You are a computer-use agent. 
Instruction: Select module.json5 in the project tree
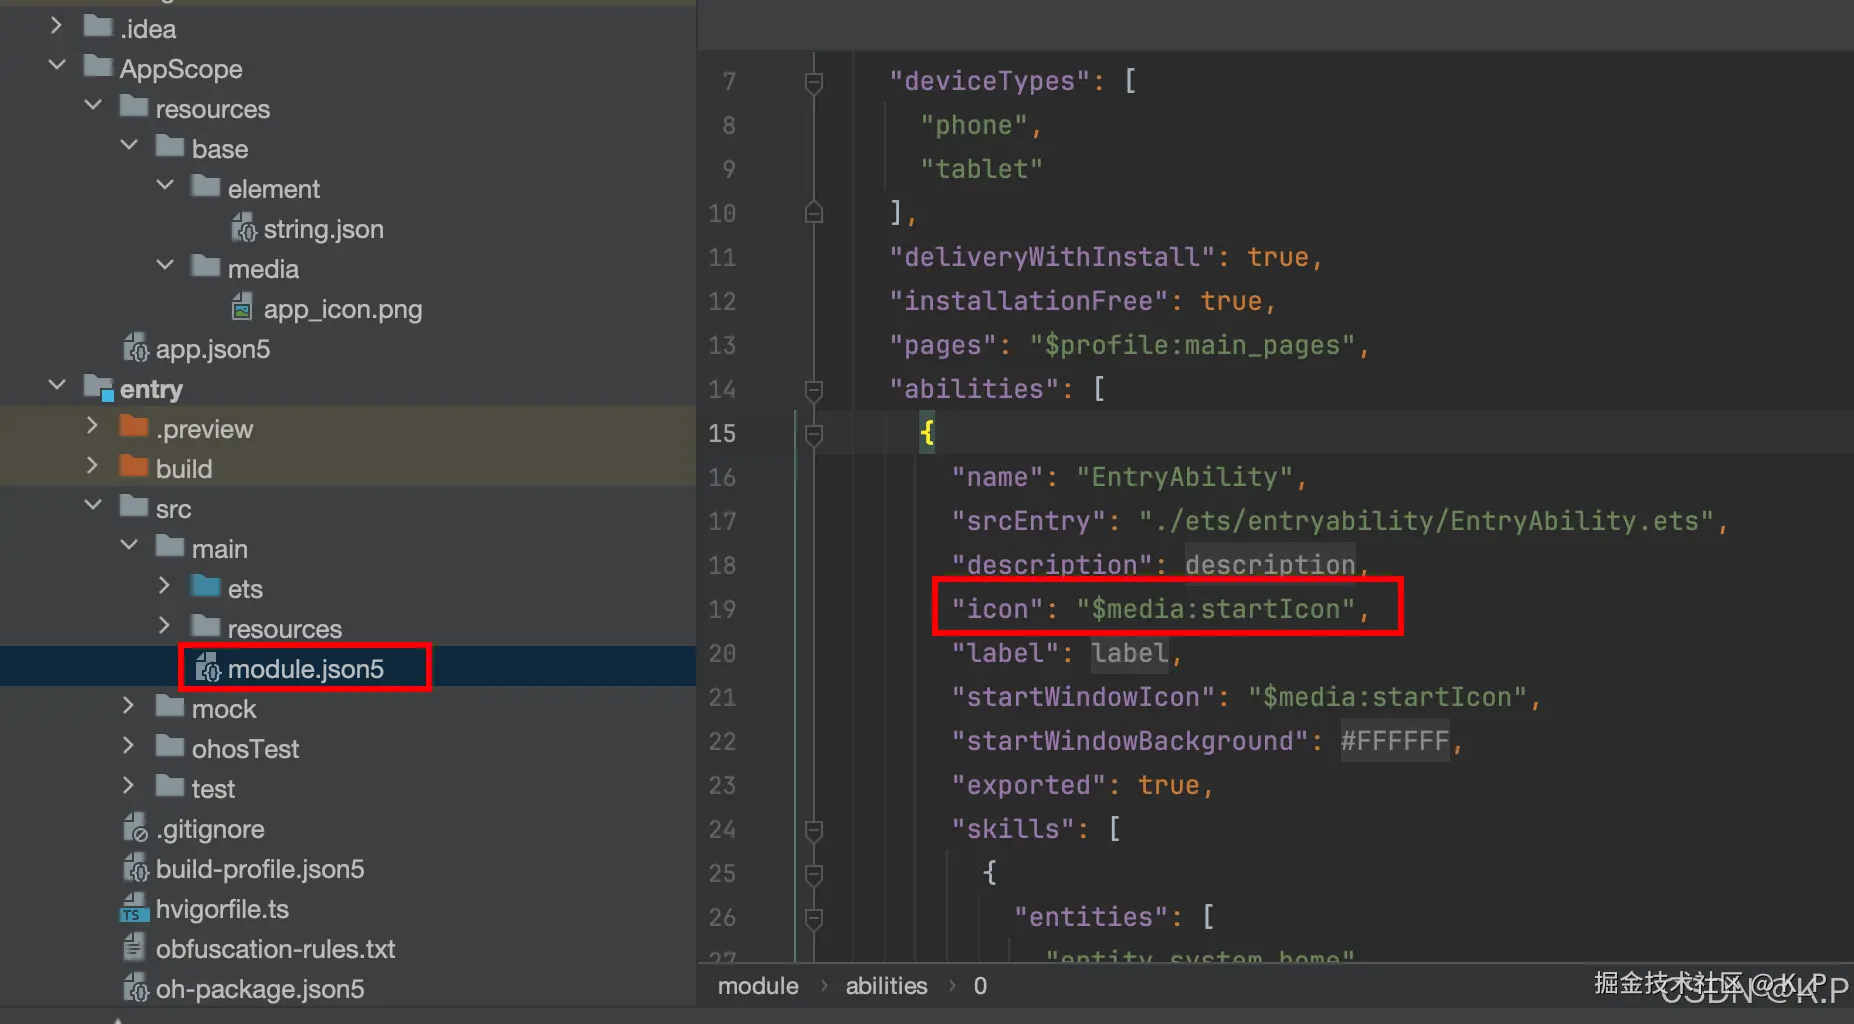pos(306,669)
